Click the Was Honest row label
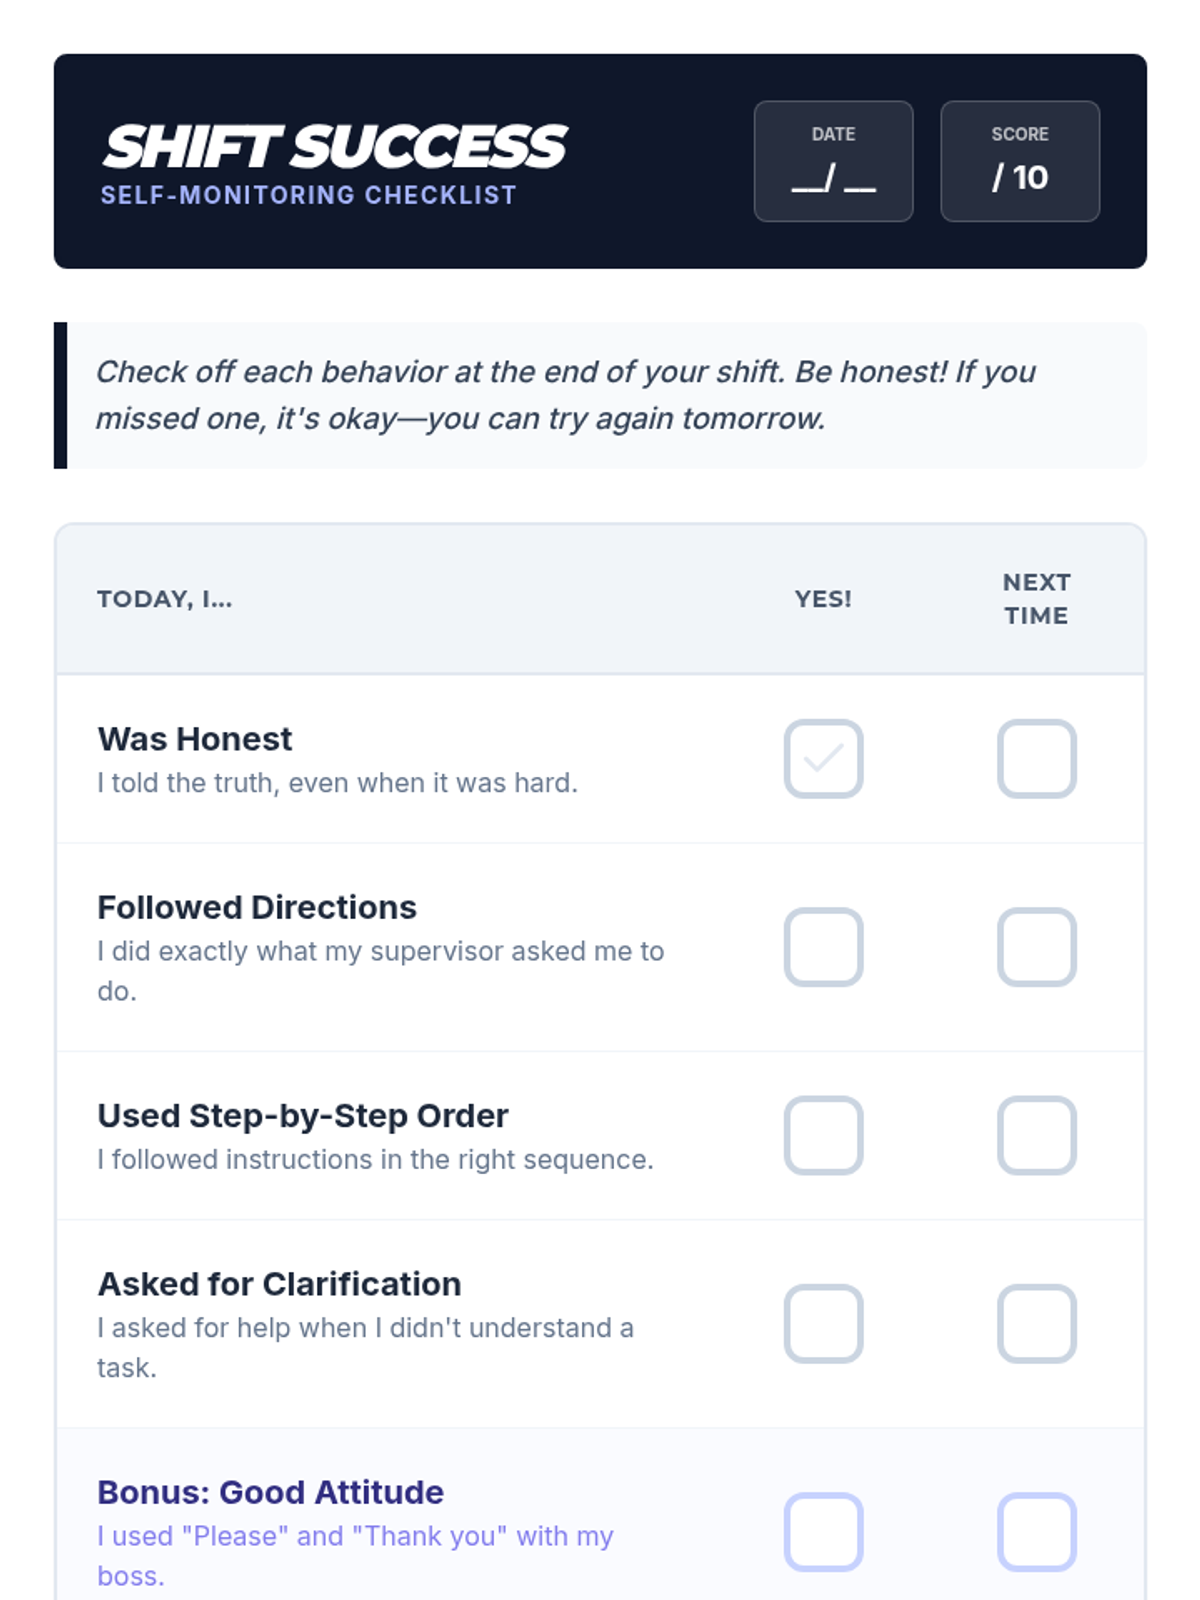 [195, 739]
